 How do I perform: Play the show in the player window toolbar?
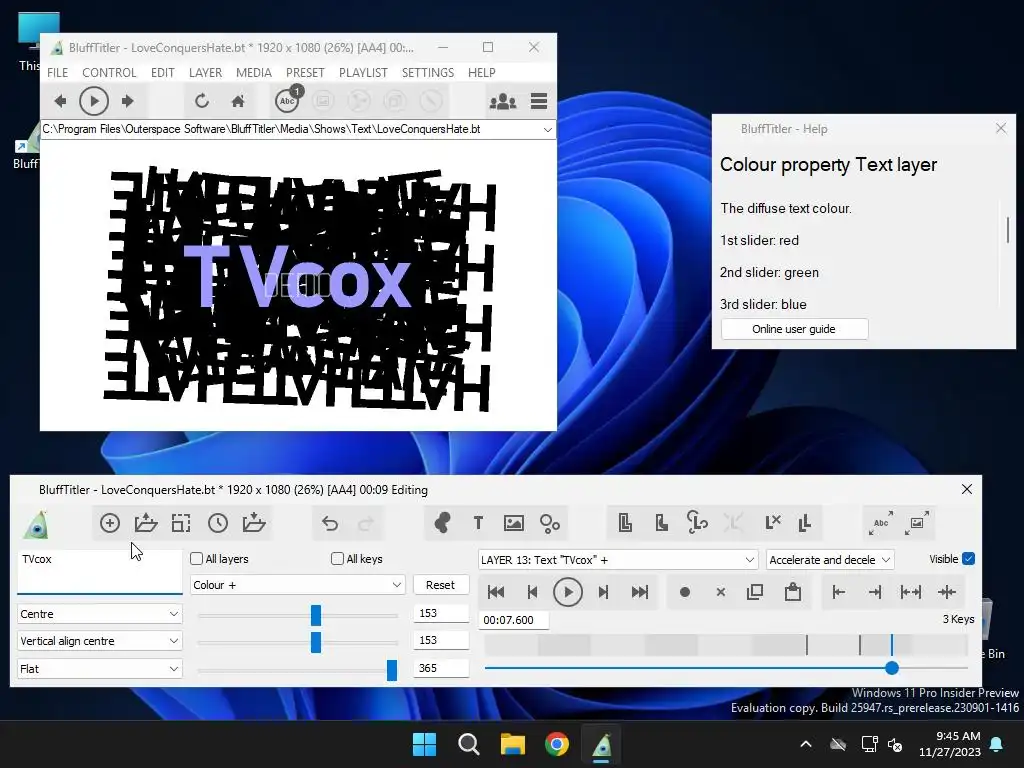93,101
